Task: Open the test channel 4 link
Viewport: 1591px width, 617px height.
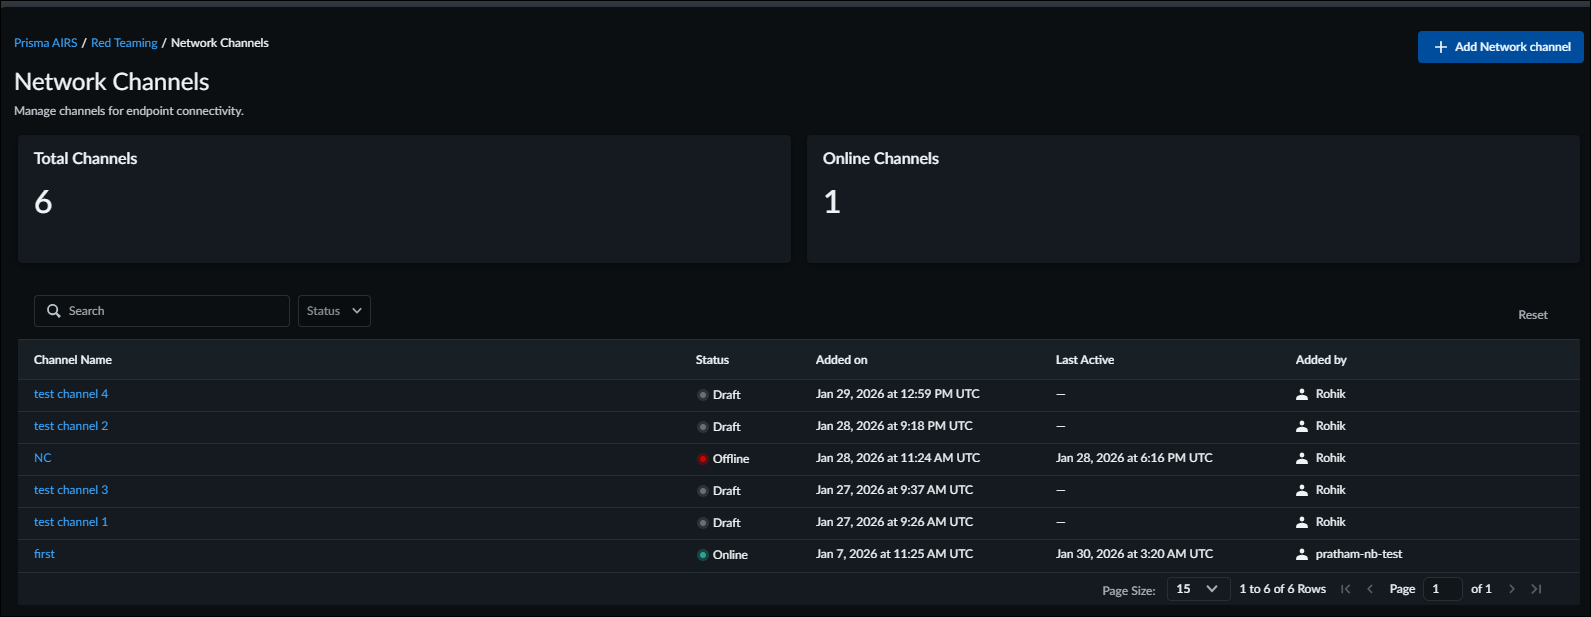Action: click(x=71, y=394)
